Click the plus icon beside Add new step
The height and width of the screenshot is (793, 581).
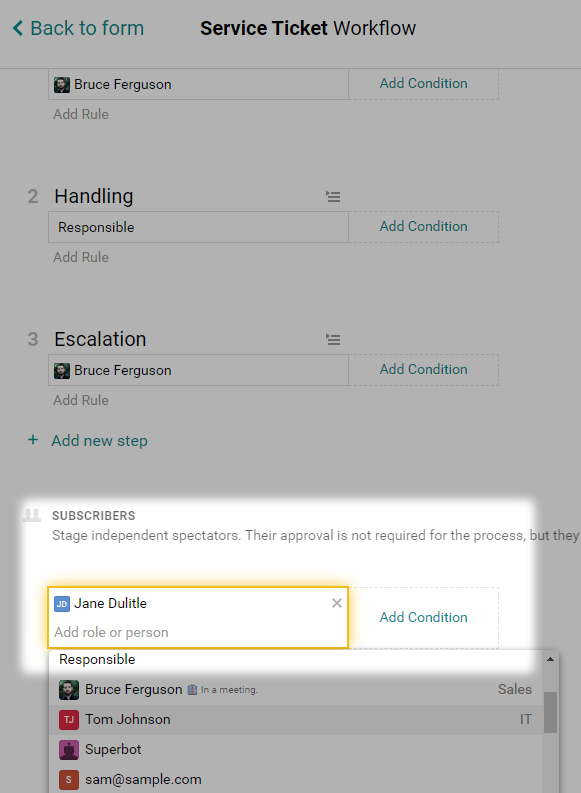(33, 440)
